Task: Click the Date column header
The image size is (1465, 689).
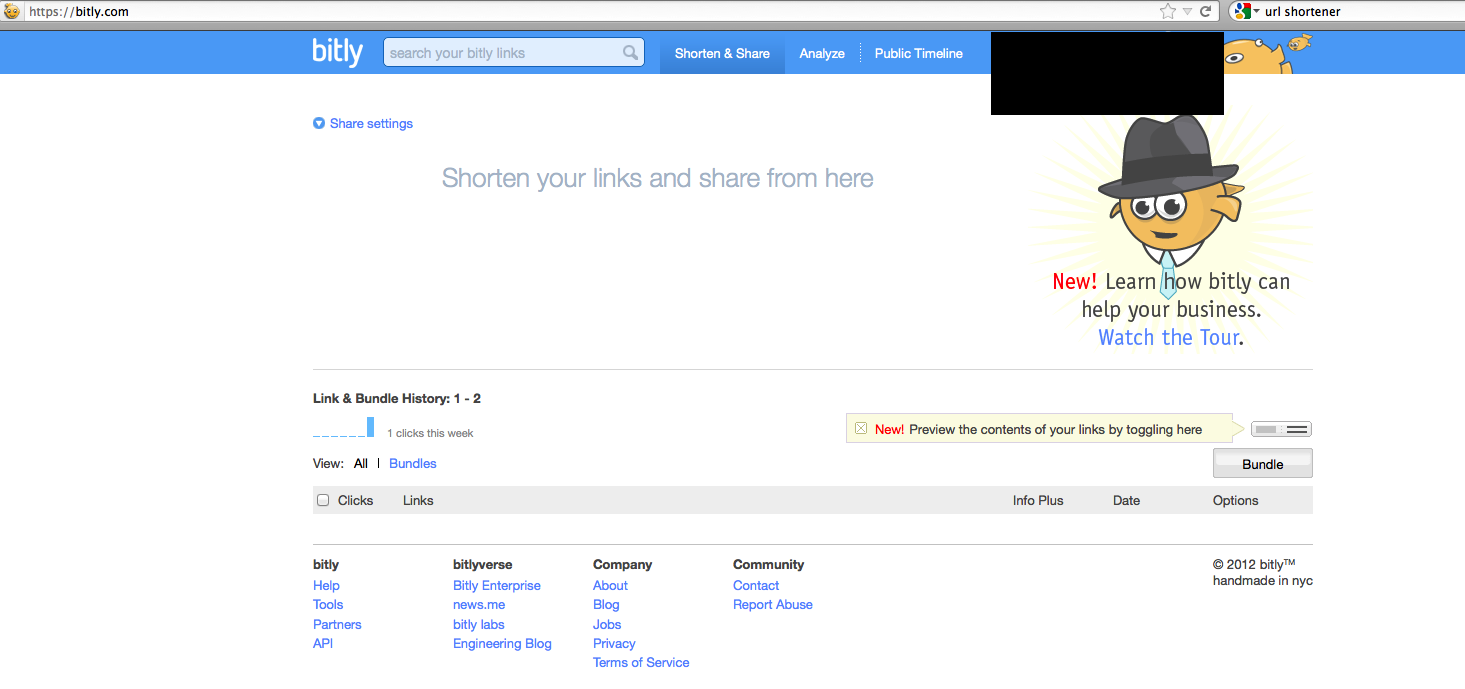Action: [x=1126, y=500]
